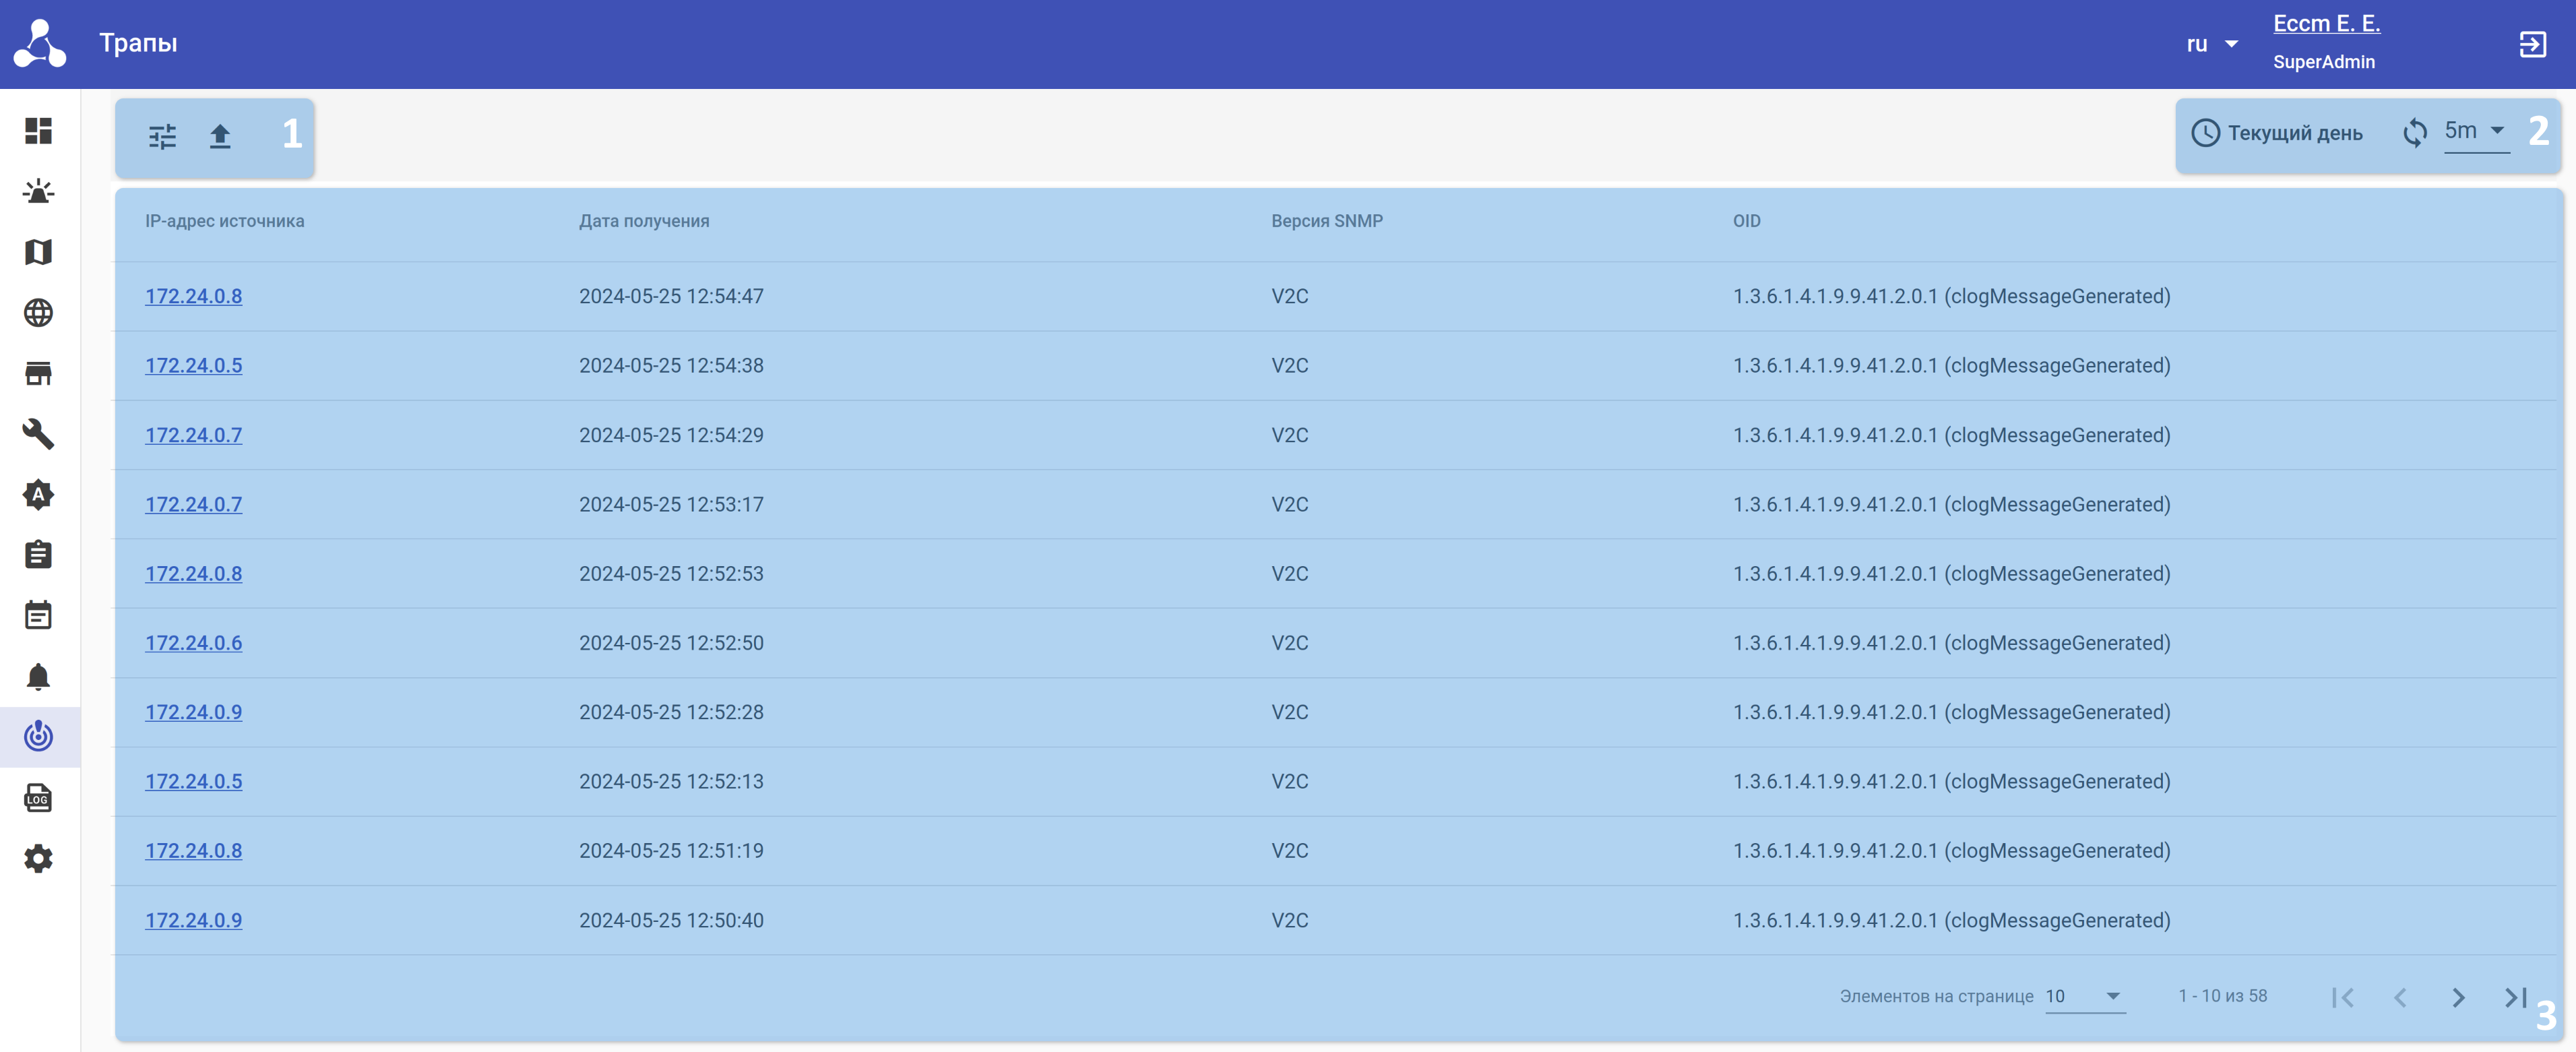This screenshot has width=2576, height=1052.
Task: Open the dashboard sidebar icon
Action: point(38,131)
